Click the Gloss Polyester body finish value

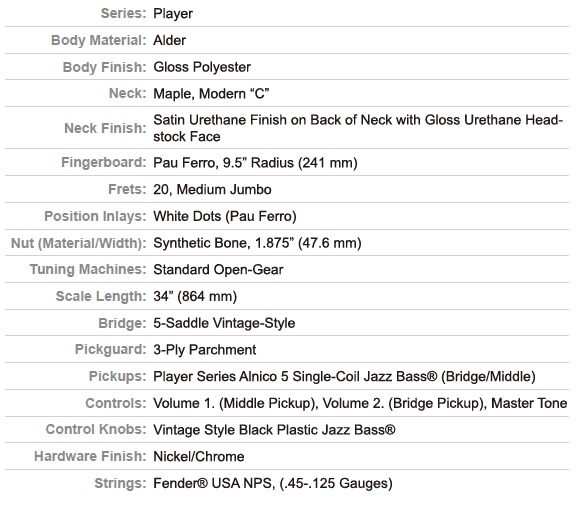202,67
